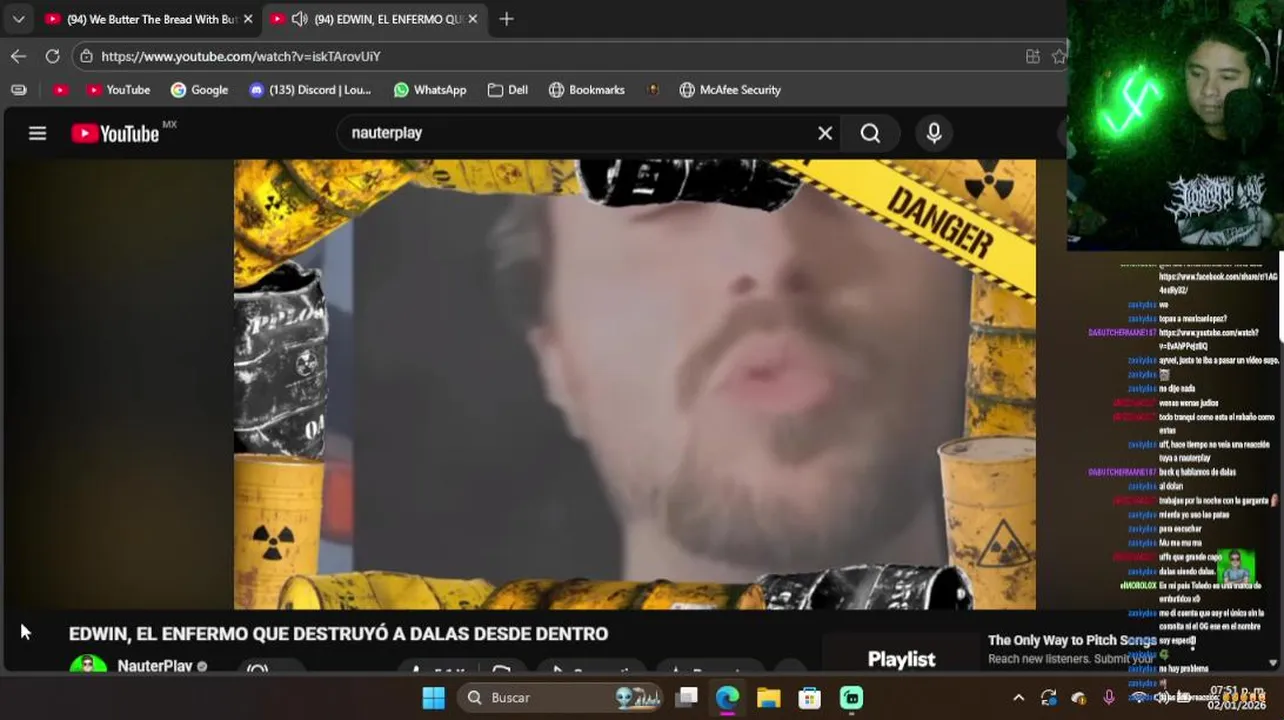Image resolution: width=1284 pixels, height=720 pixels.
Task: Open the Windows Start menu
Action: tap(434, 697)
